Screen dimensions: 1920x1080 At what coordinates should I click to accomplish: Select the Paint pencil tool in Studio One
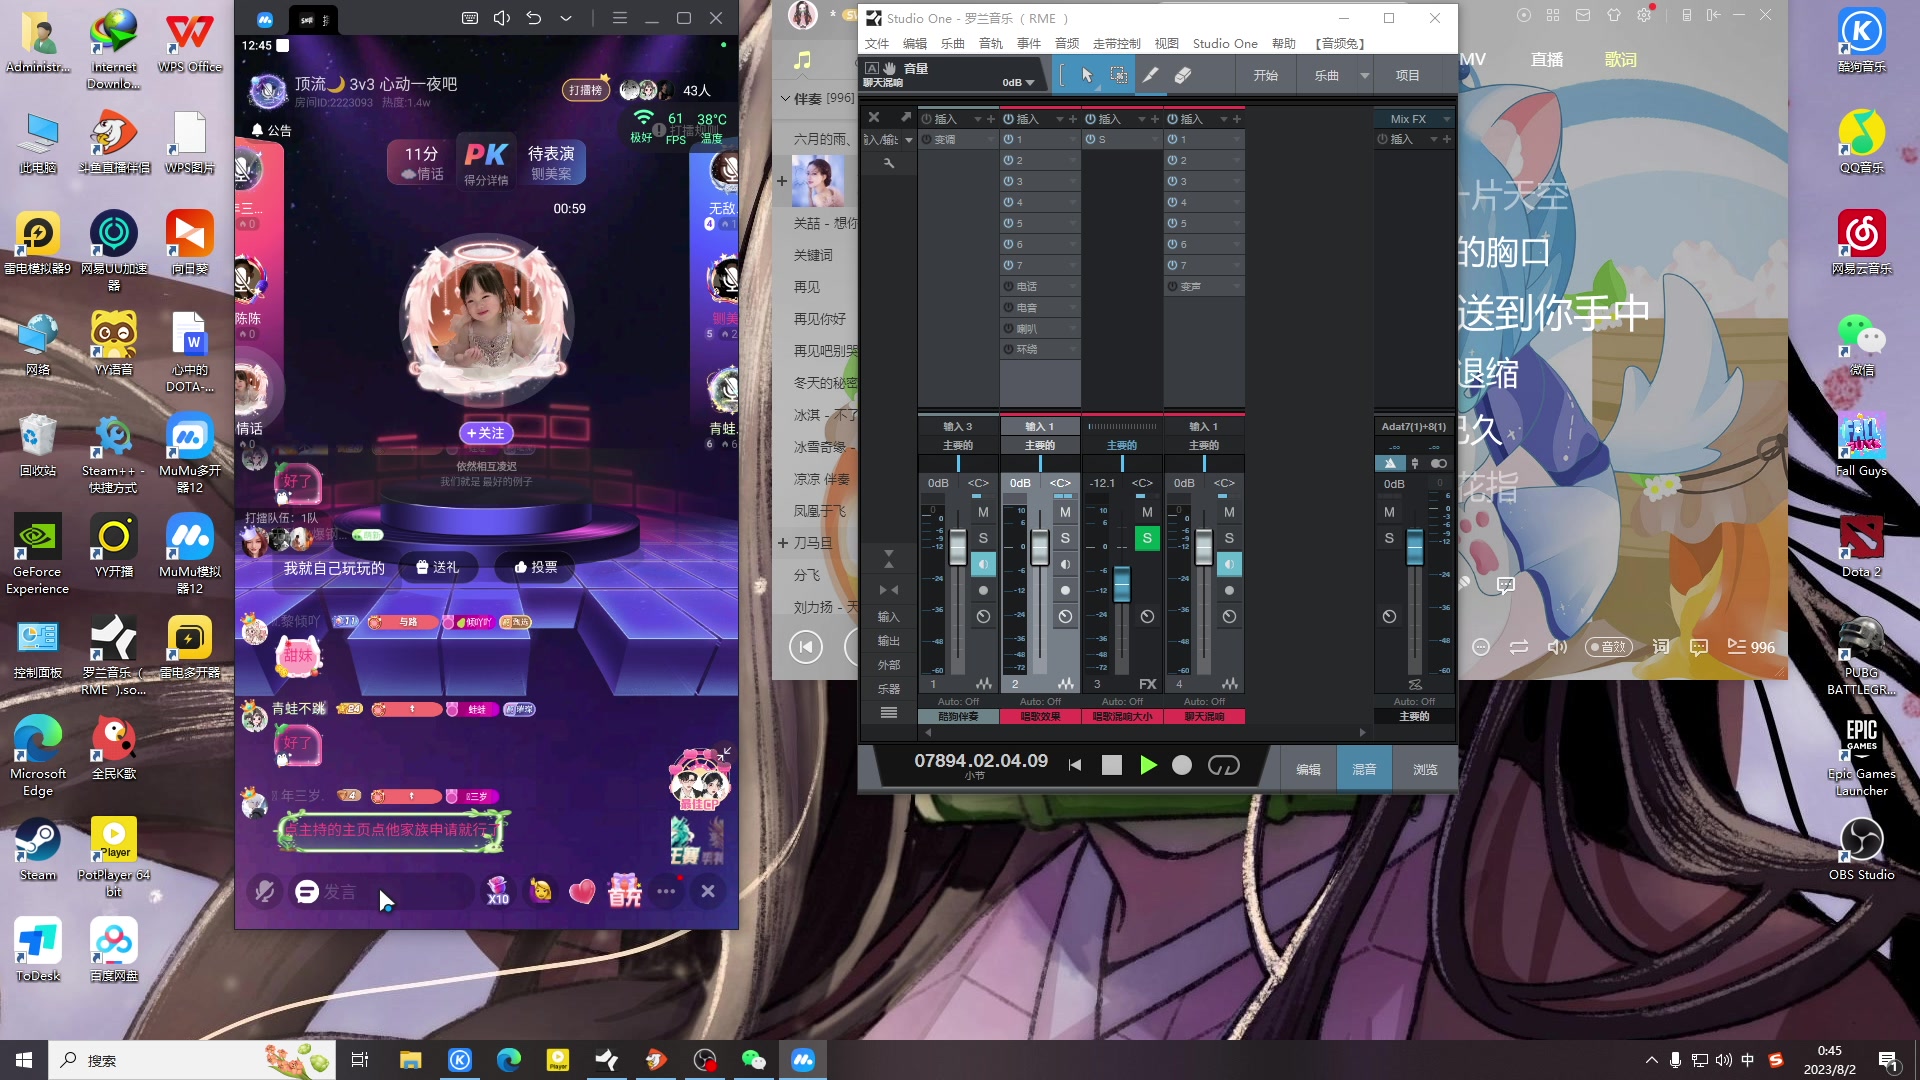1151,75
